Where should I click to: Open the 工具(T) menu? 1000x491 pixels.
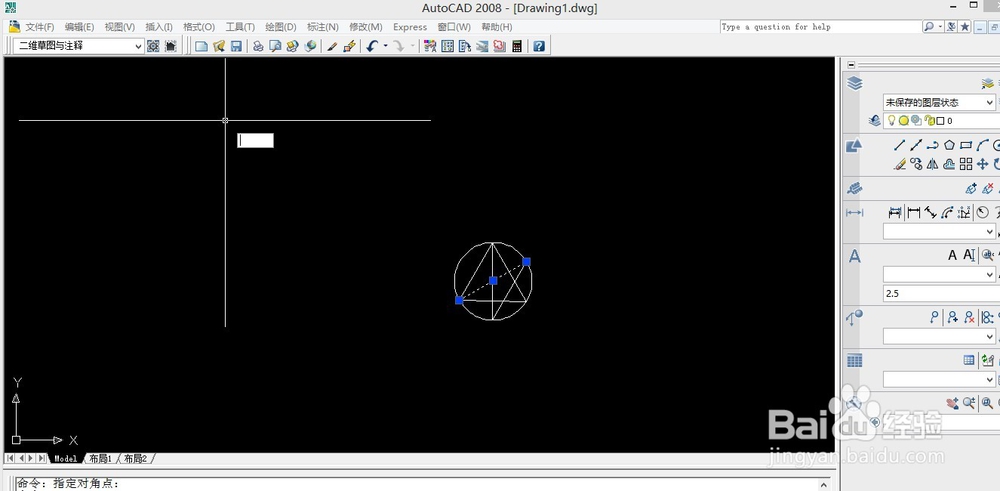click(240, 27)
